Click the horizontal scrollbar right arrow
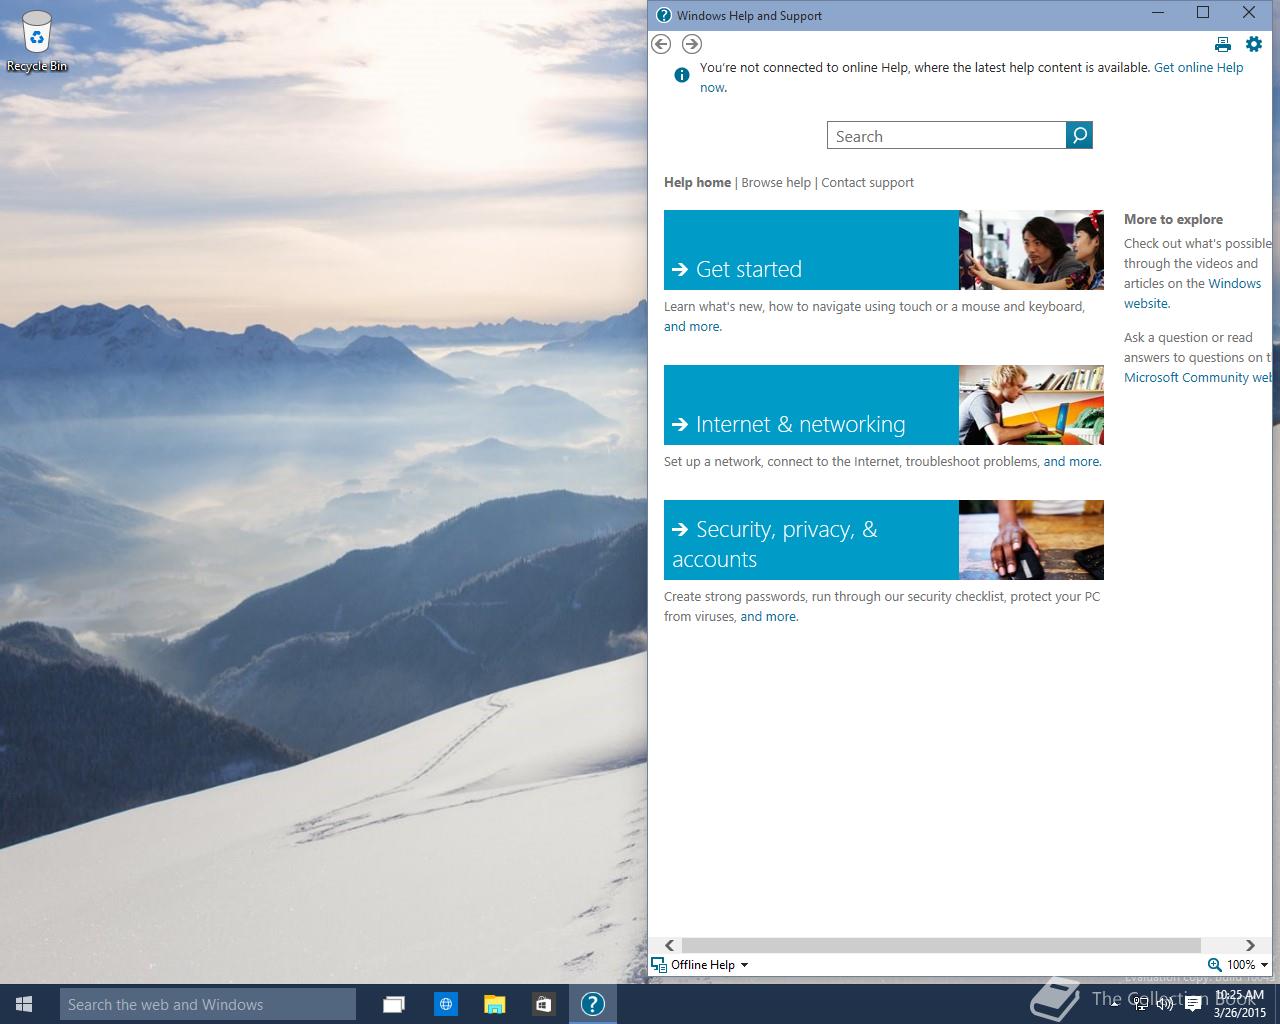Viewport: 1280px width, 1024px height. [x=1250, y=945]
